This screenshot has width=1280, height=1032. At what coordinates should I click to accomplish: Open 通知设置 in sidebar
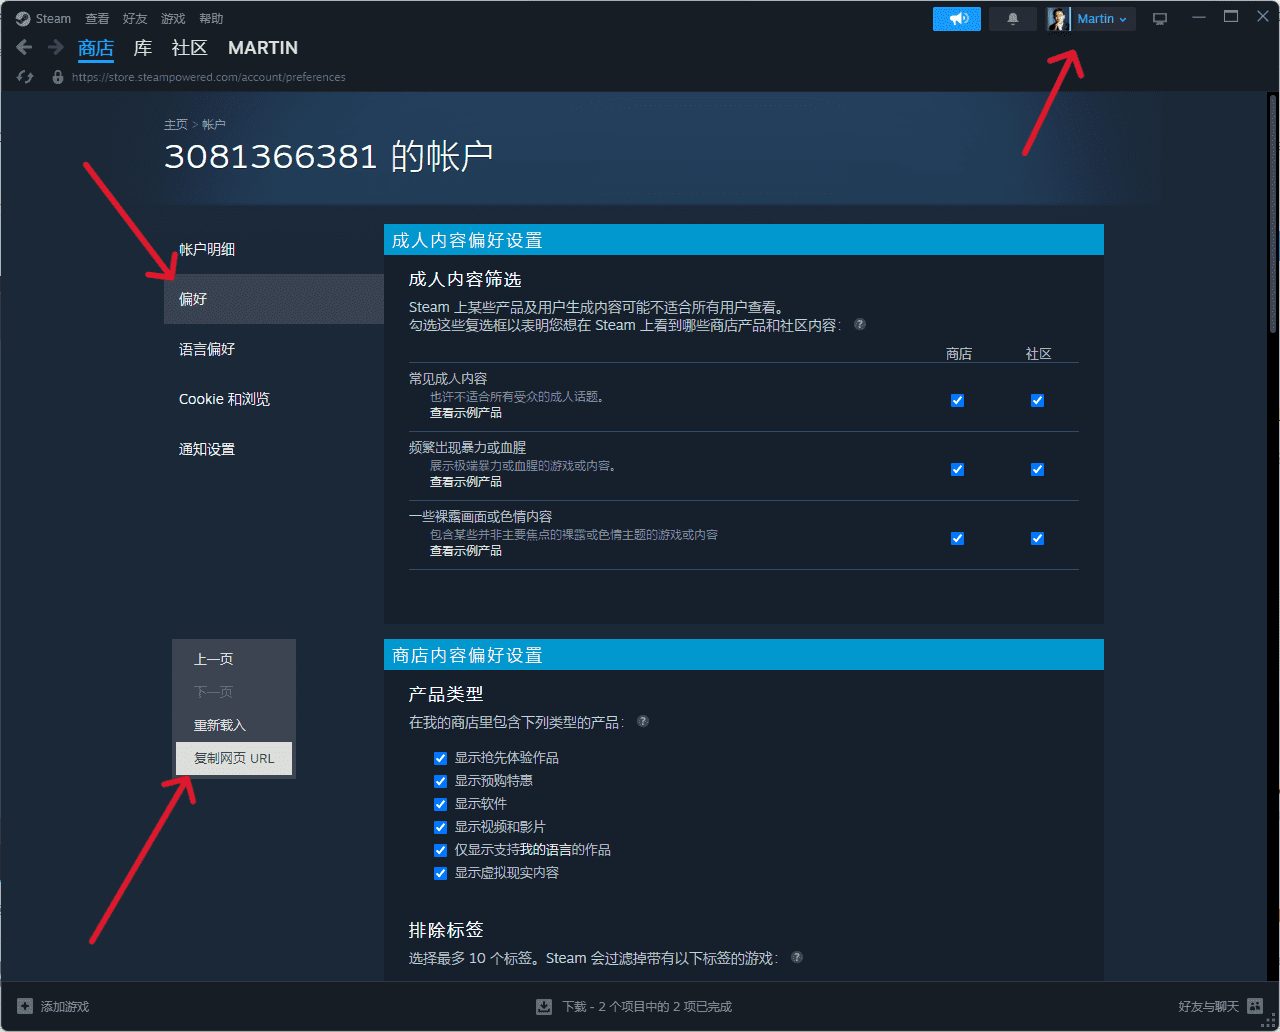[x=274, y=449]
